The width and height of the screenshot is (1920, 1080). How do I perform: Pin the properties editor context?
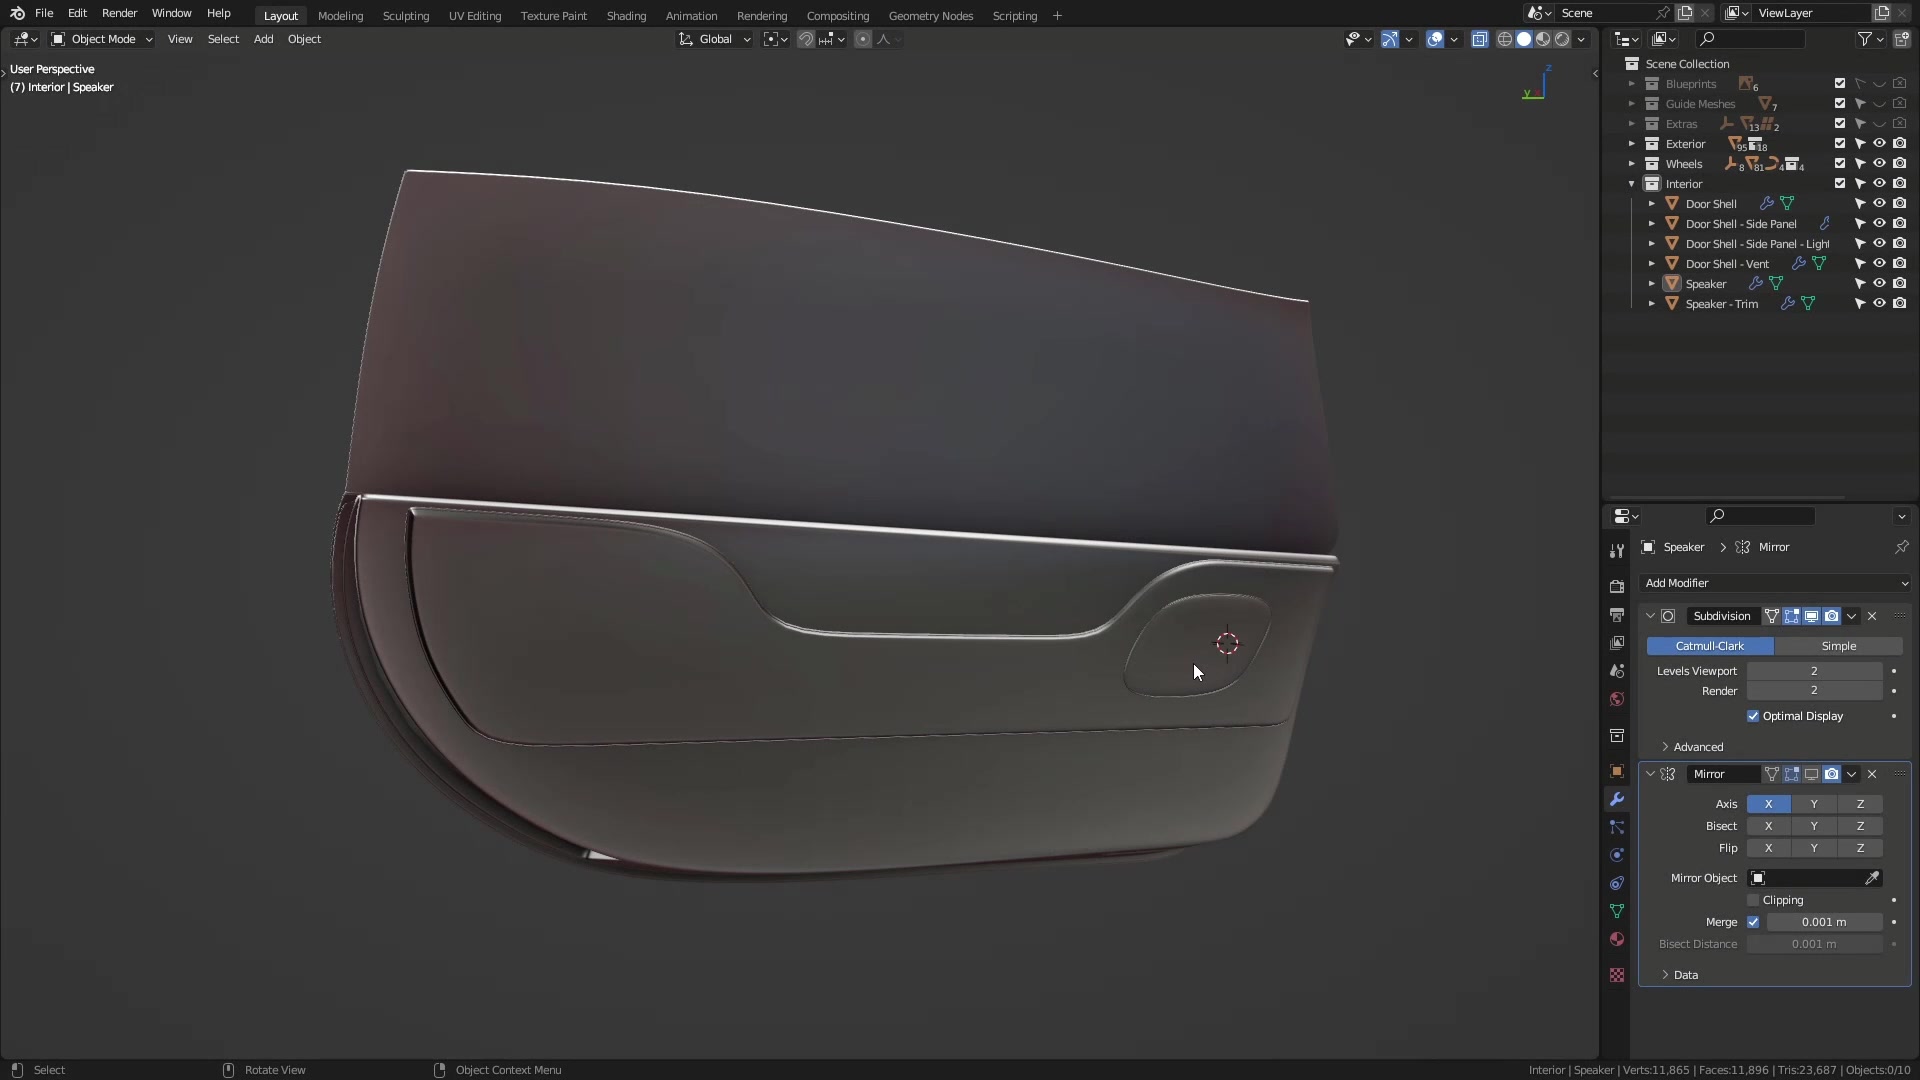1901,547
